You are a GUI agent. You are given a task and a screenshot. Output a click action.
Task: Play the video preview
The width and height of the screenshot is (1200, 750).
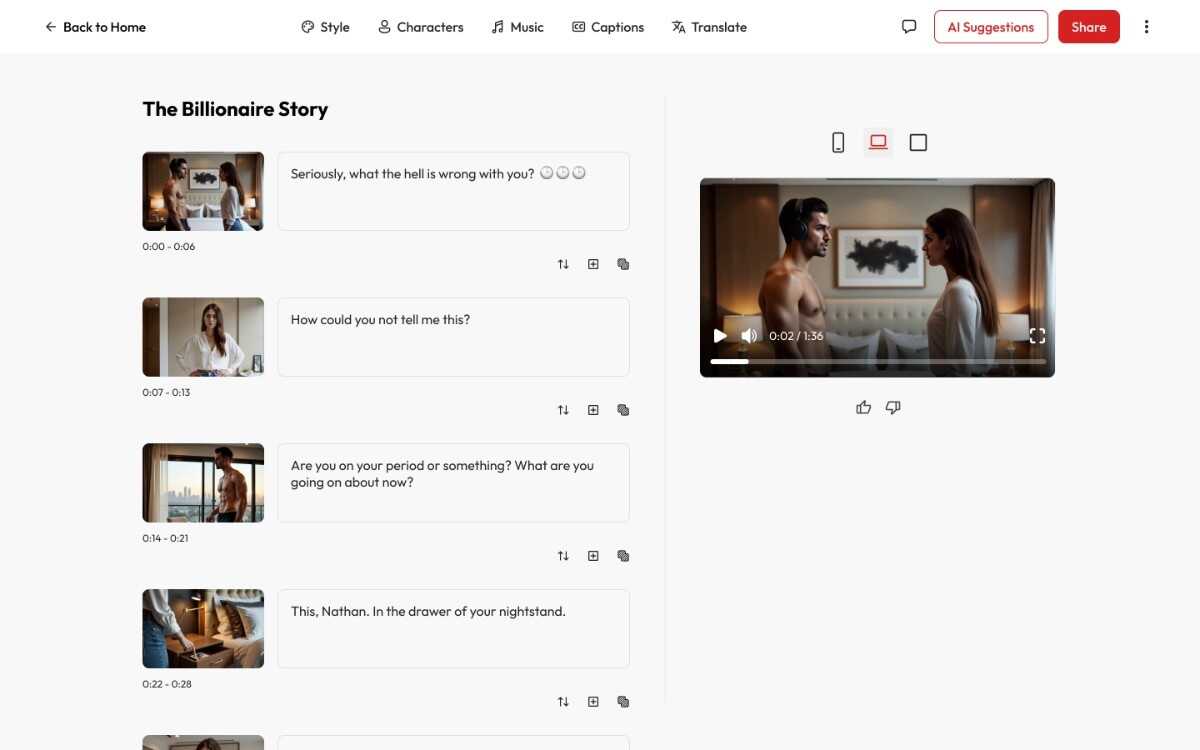coord(720,336)
